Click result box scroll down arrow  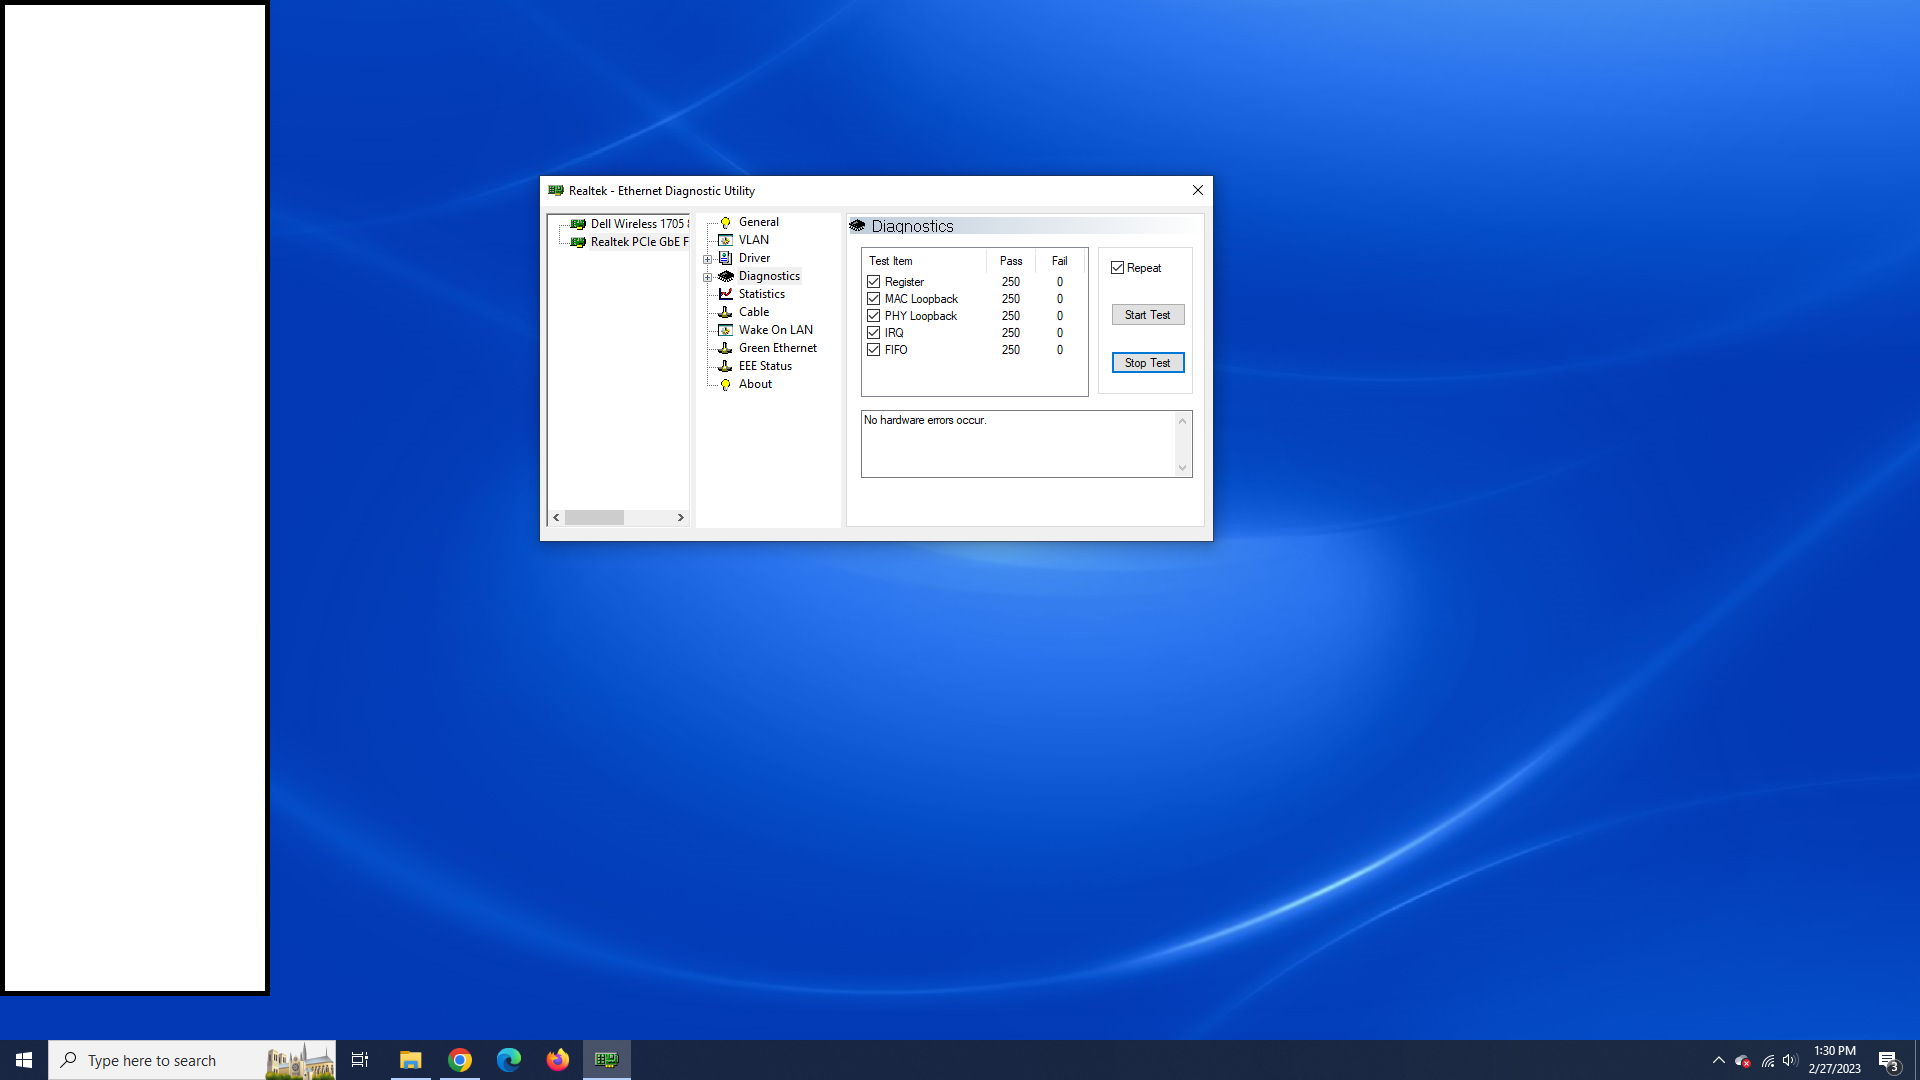click(x=1183, y=468)
